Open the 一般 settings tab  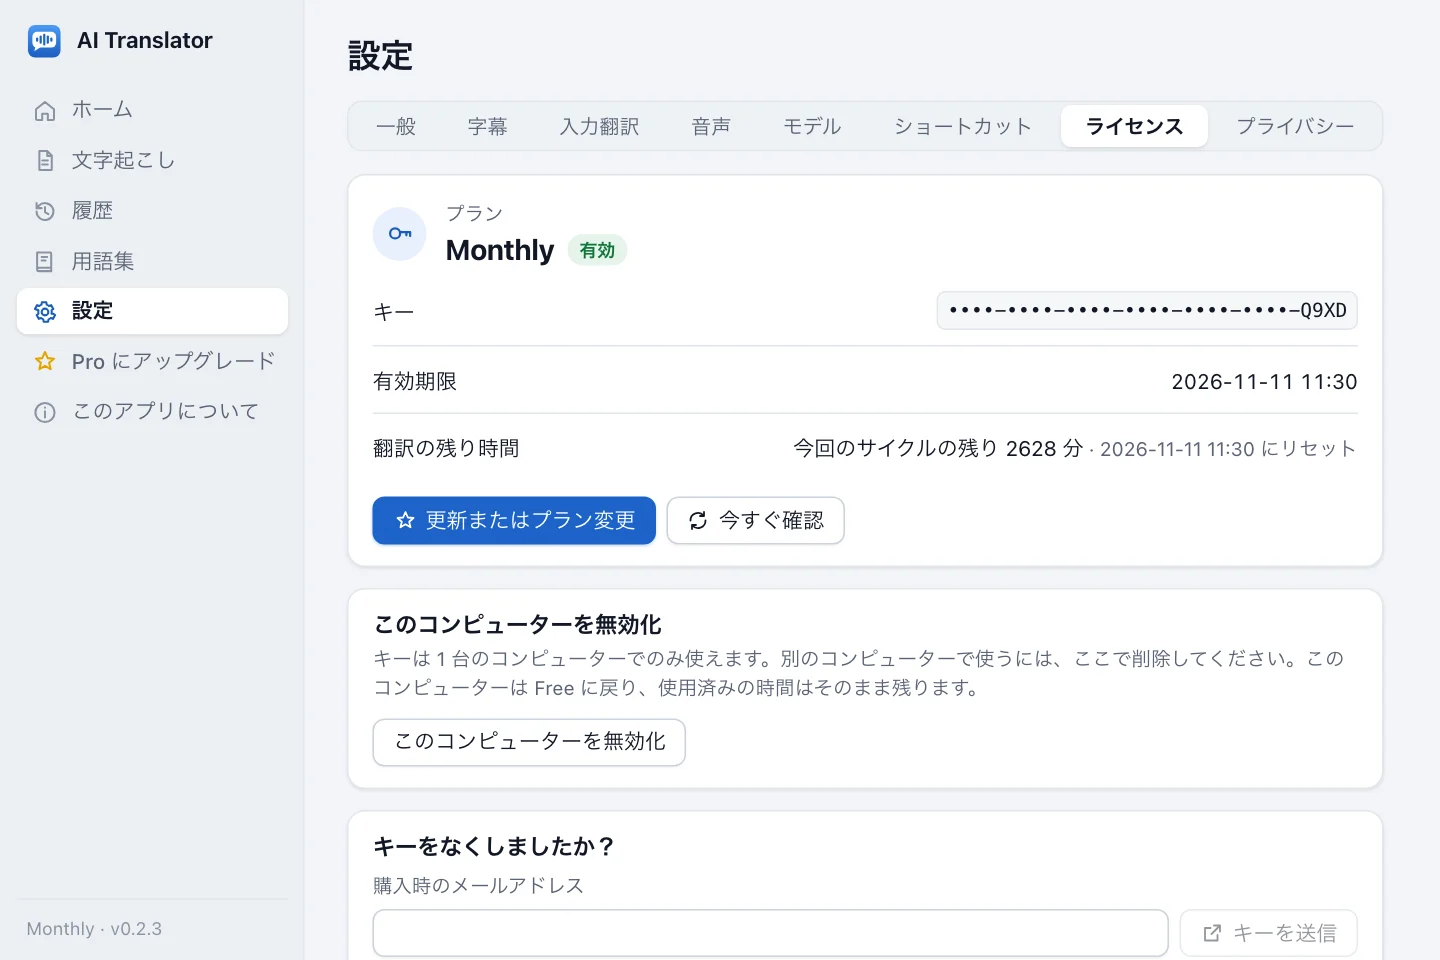tap(396, 127)
